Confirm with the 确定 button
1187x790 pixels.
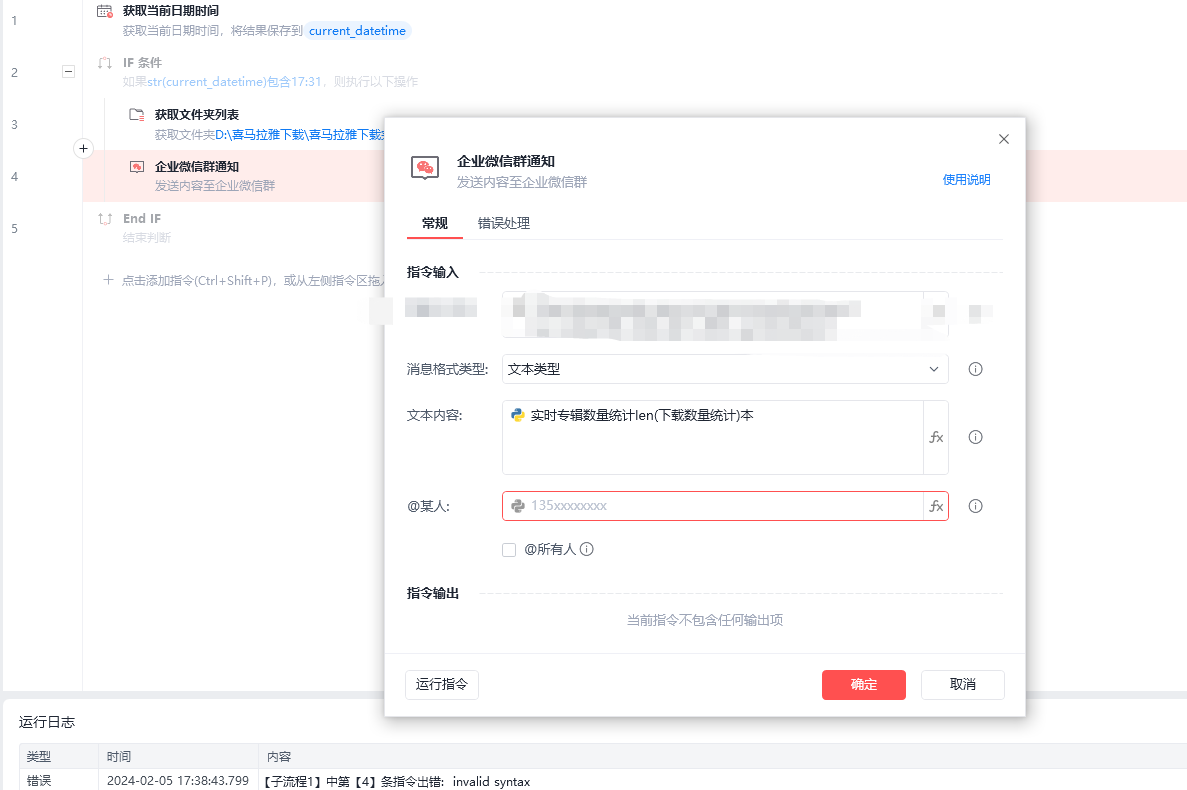point(864,685)
